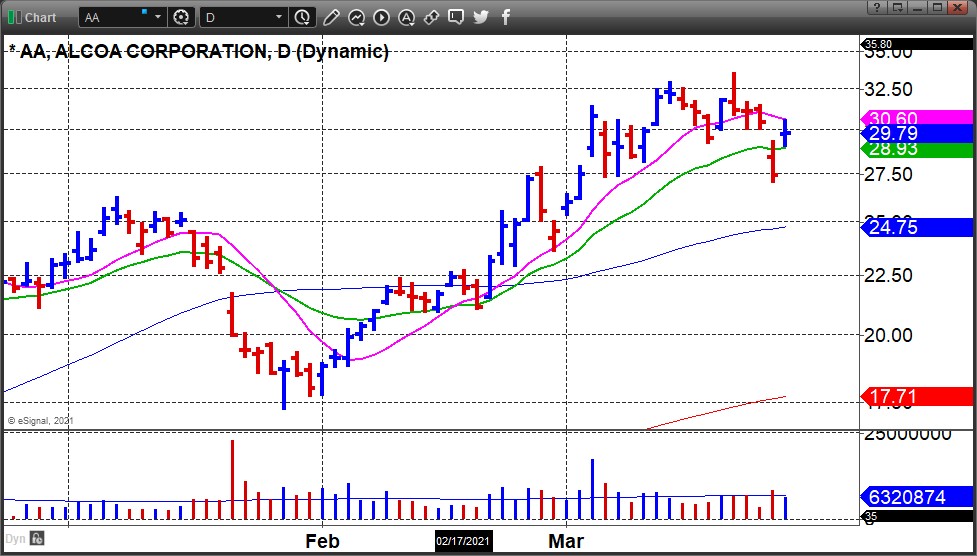Open the symbol settings gear icon
This screenshot has height=556, width=977.
181,17
